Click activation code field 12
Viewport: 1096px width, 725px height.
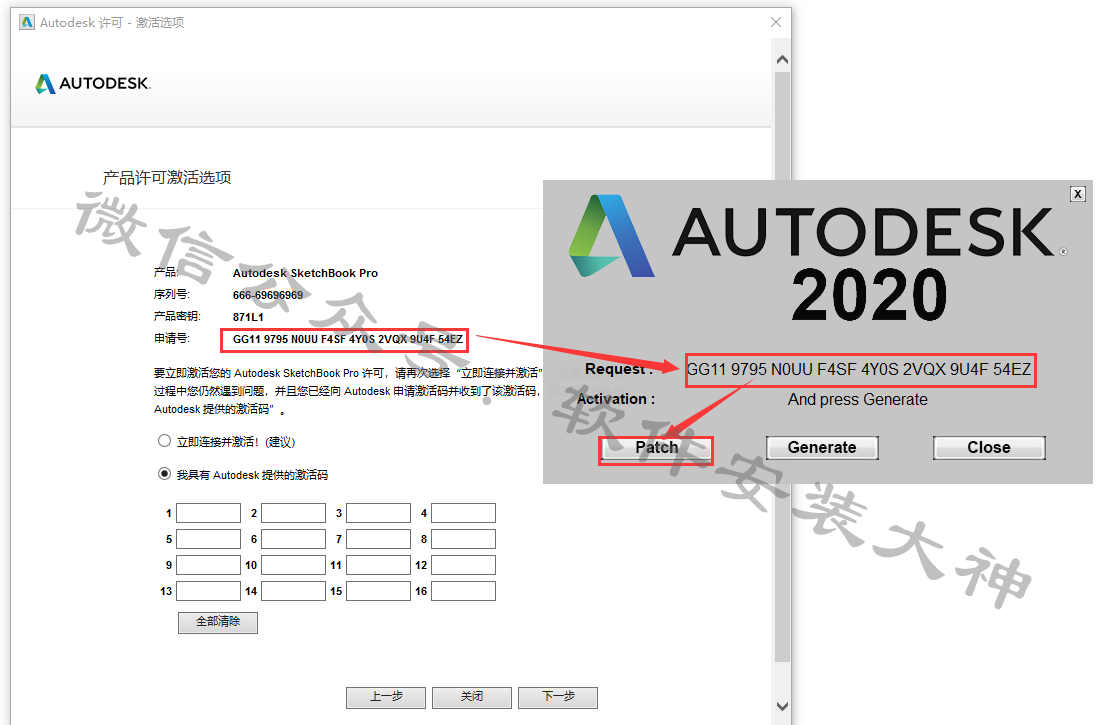pyautogui.click(x=463, y=565)
